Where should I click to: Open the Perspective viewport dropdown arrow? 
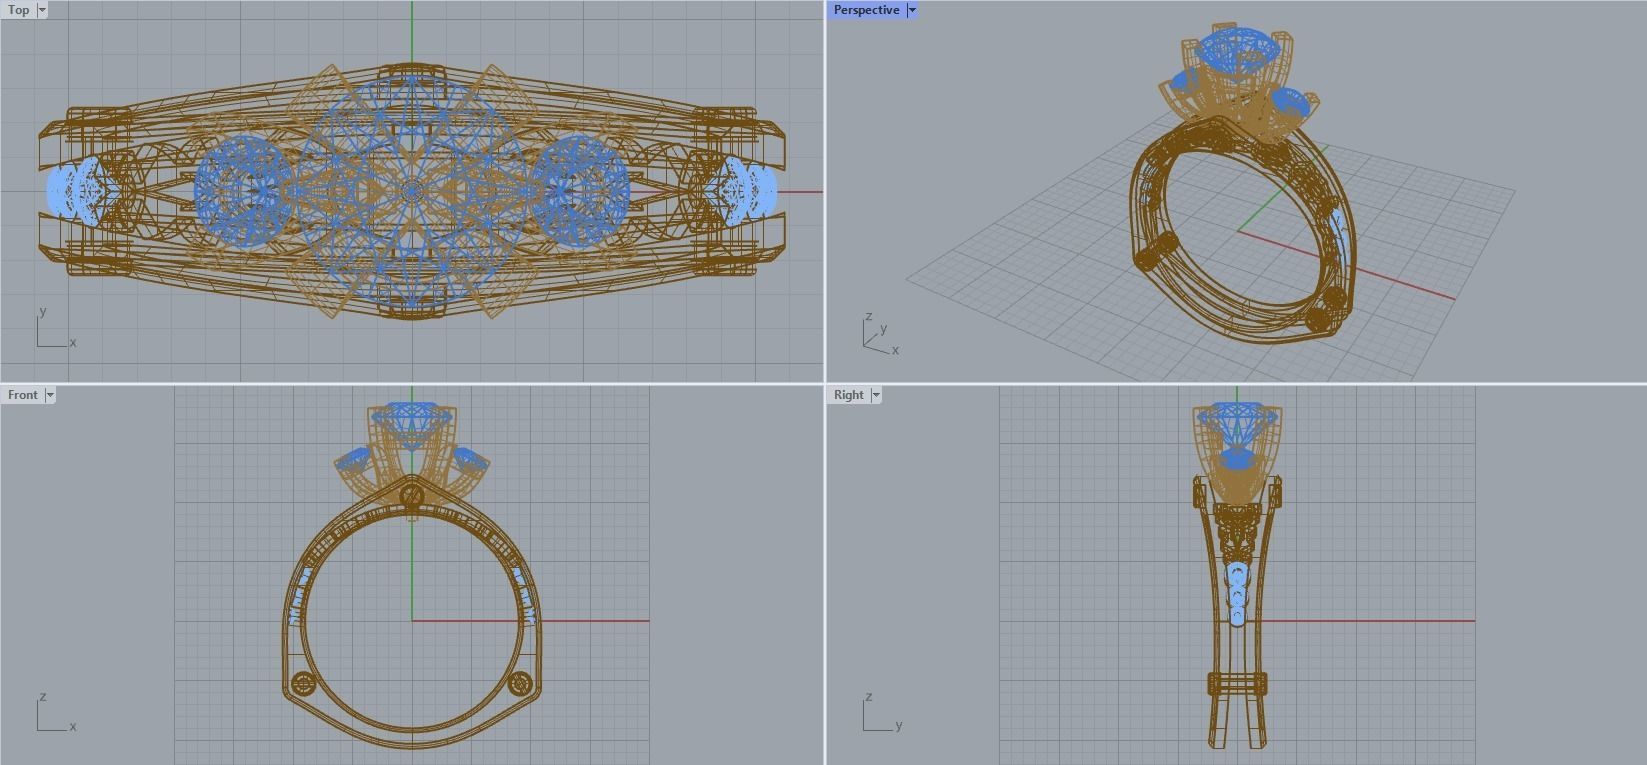[x=912, y=10]
